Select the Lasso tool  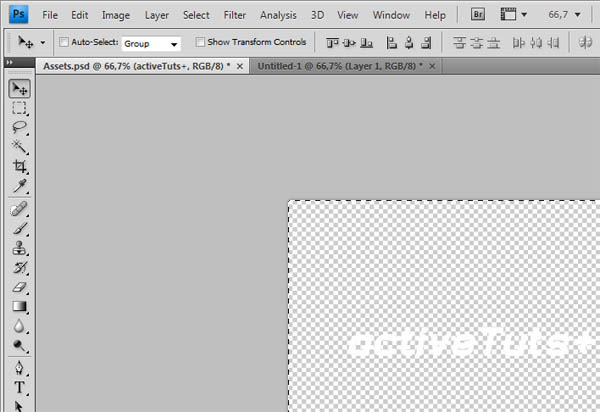coord(19,128)
